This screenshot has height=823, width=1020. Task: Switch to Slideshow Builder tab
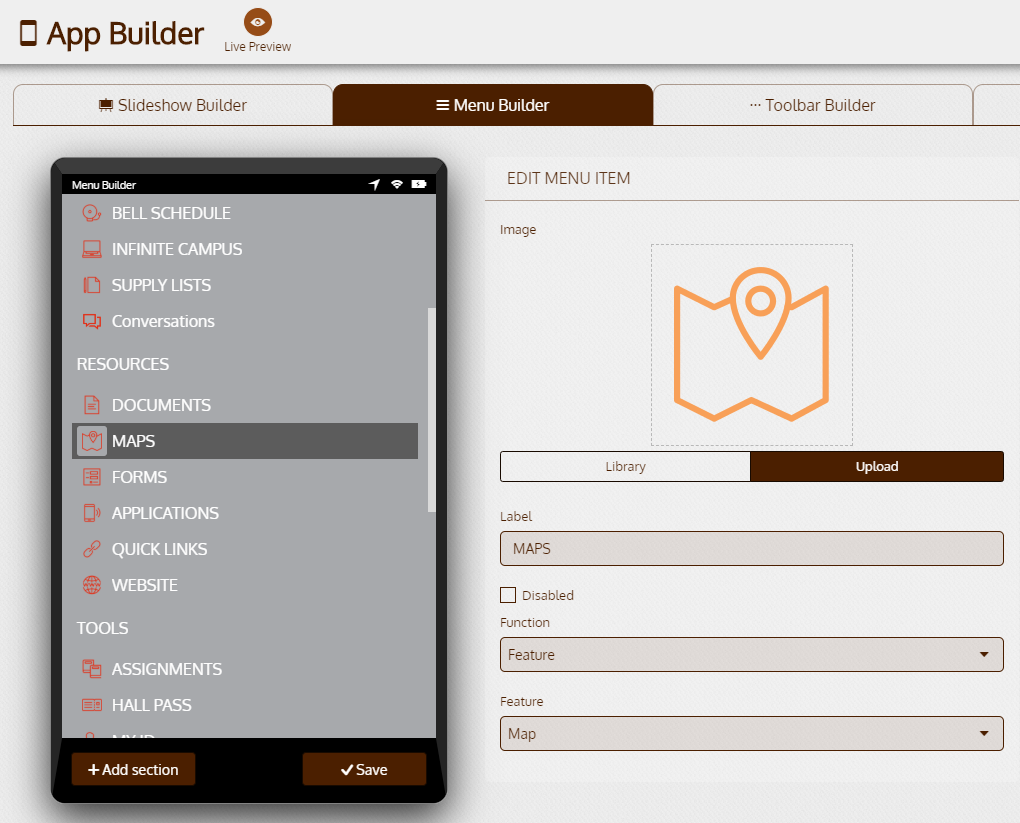point(173,105)
